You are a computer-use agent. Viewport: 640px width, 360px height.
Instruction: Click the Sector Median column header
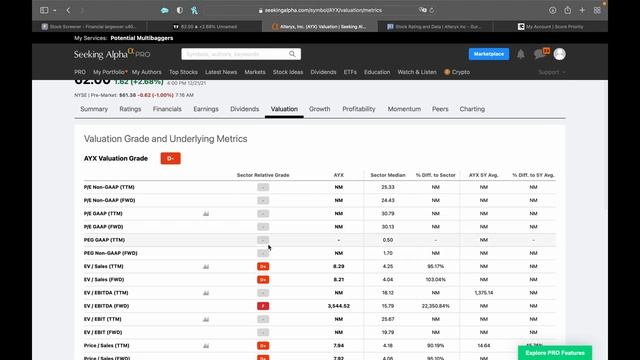[x=388, y=175]
